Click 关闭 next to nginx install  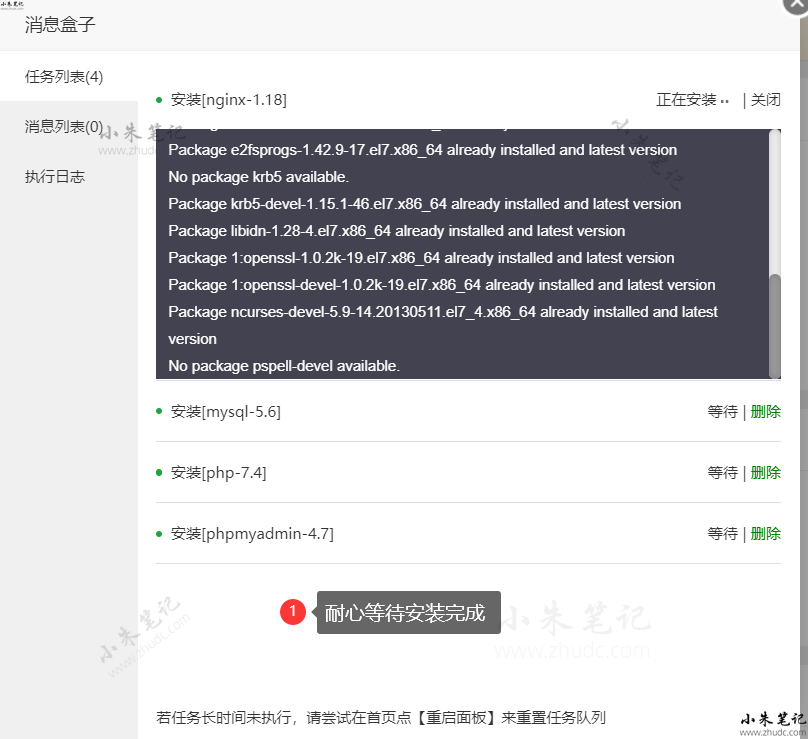coord(765,100)
